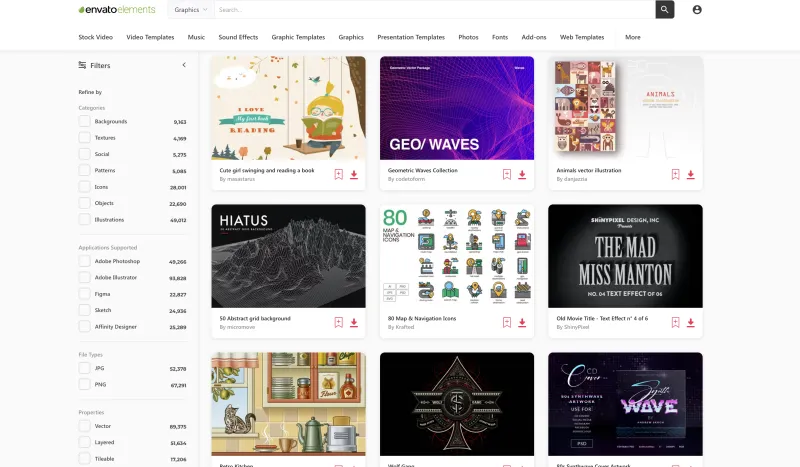800x467 pixels.
Task: Check the Backgrounds category filter
Action: pos(85,121)
